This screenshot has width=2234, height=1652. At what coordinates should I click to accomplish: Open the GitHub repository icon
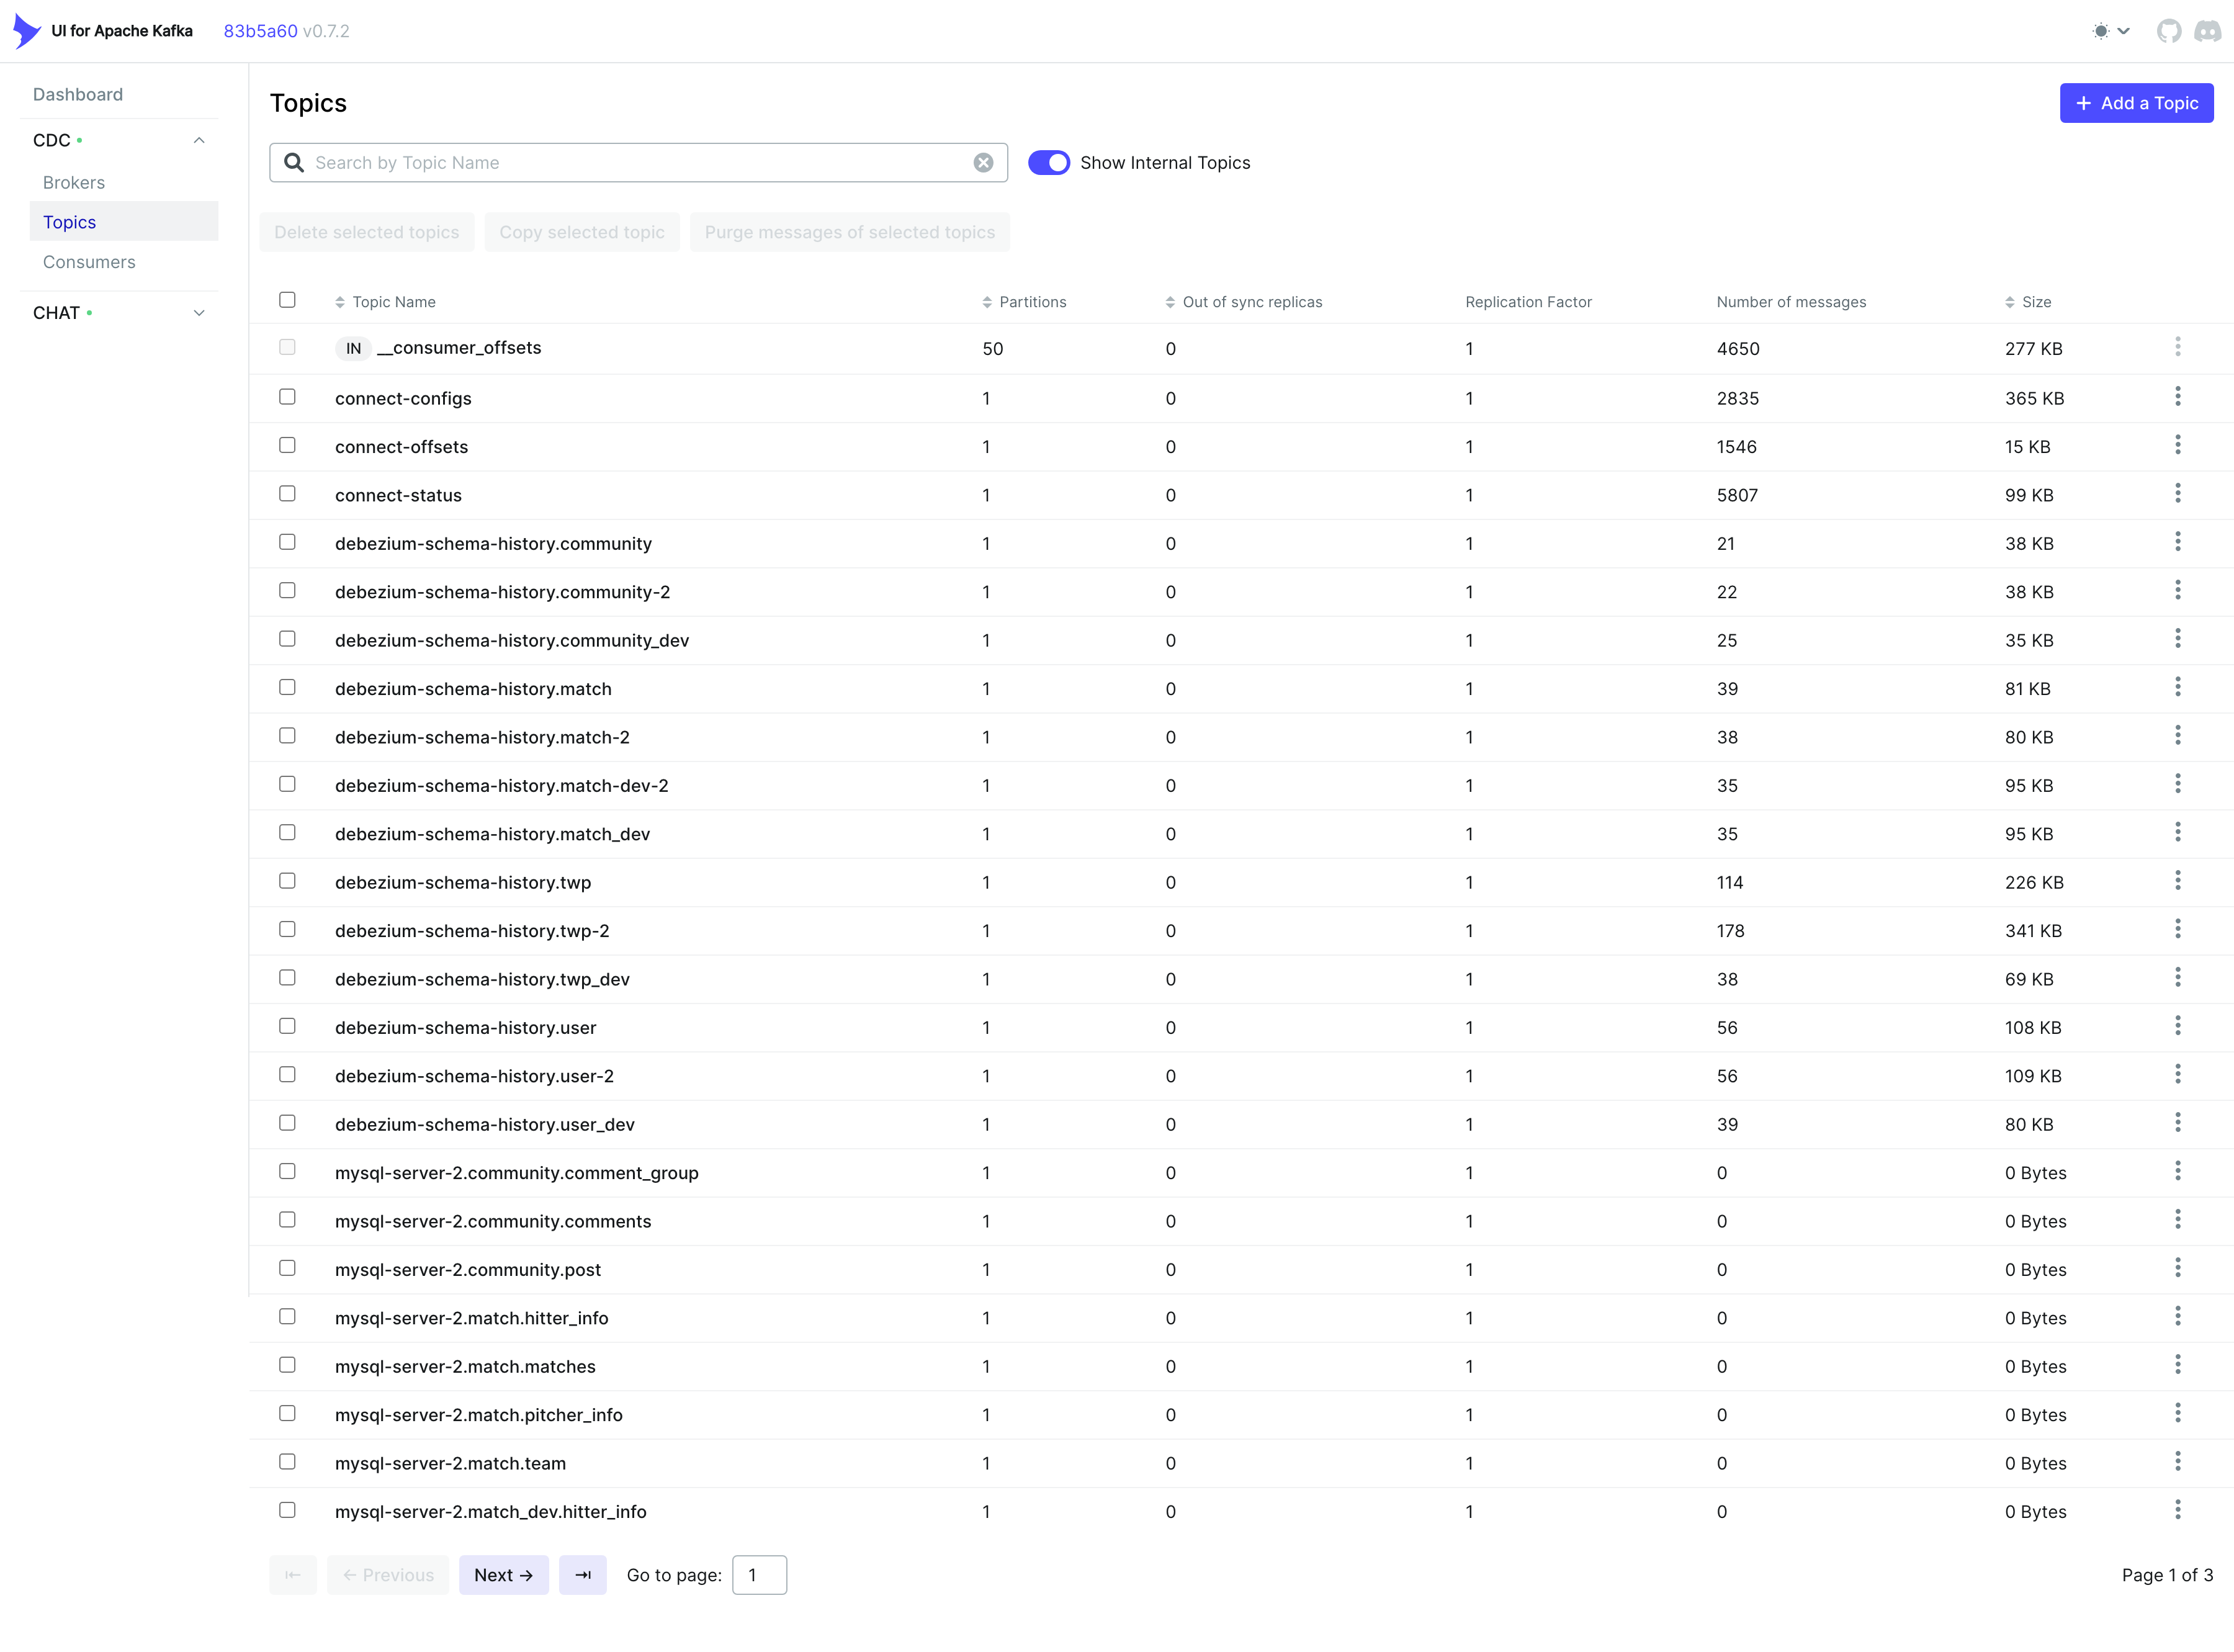(2168, 31)
